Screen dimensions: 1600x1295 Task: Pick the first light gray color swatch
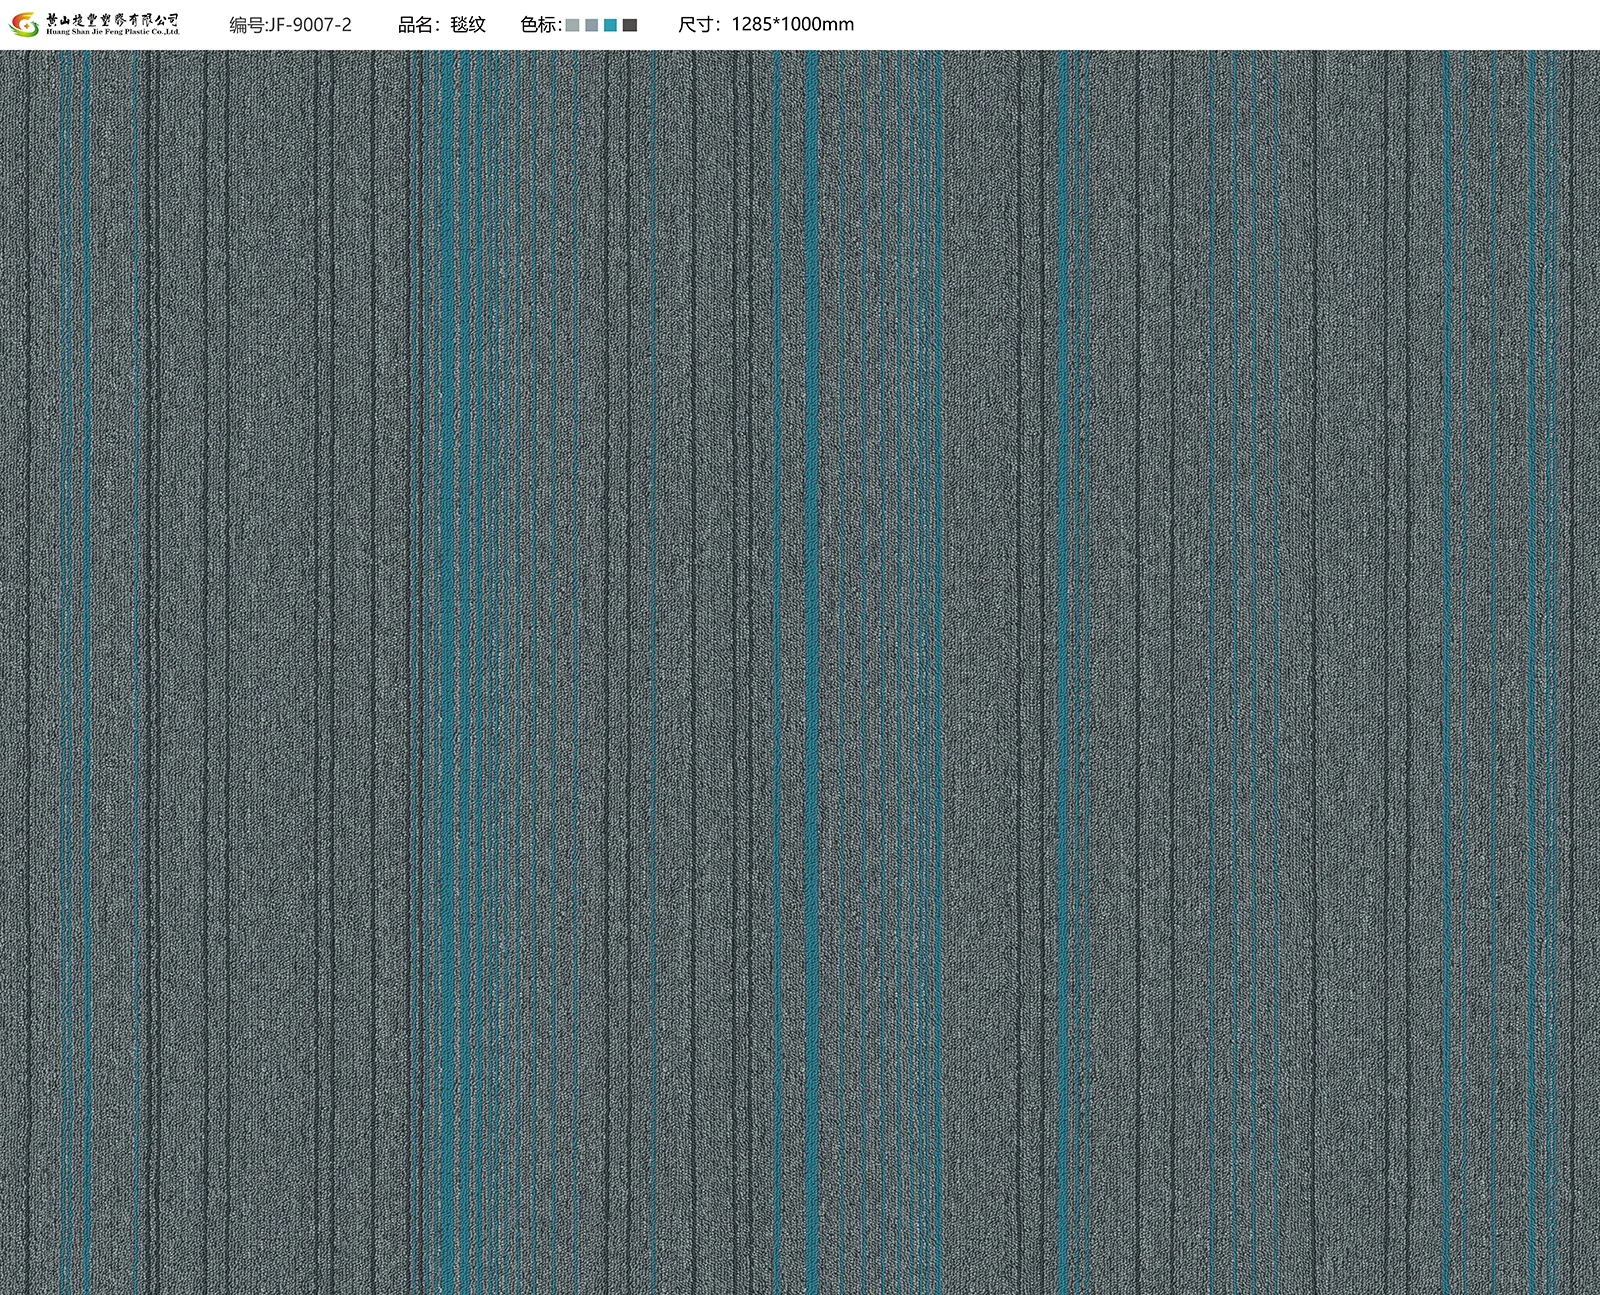click(x=573, y=25)
